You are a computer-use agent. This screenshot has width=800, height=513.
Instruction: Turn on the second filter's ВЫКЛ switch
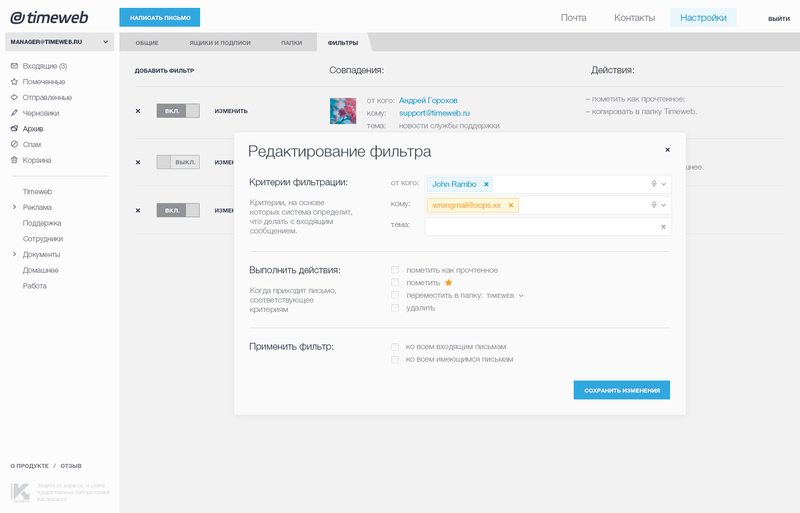(178, 162)
